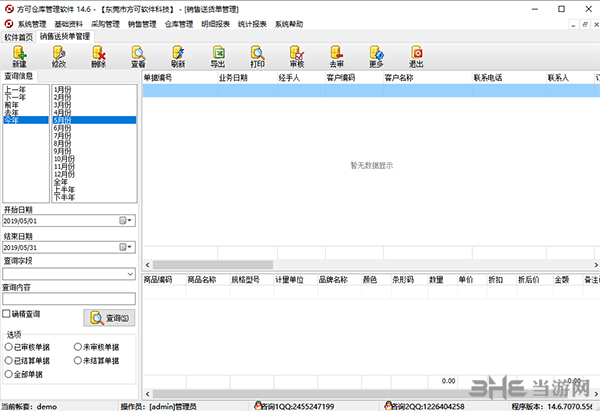Sort by the 客户名称 column header

pos(428,78)
